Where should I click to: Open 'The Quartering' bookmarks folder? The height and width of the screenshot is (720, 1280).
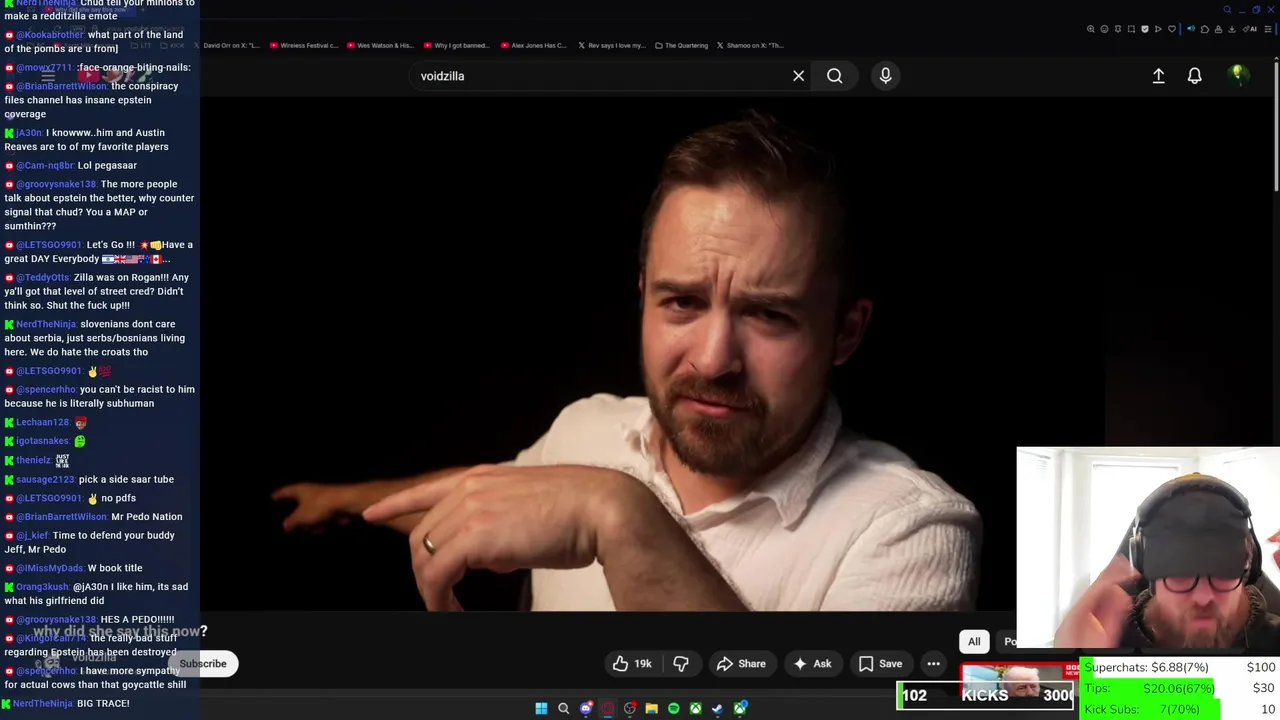click(x=682, y=45)
